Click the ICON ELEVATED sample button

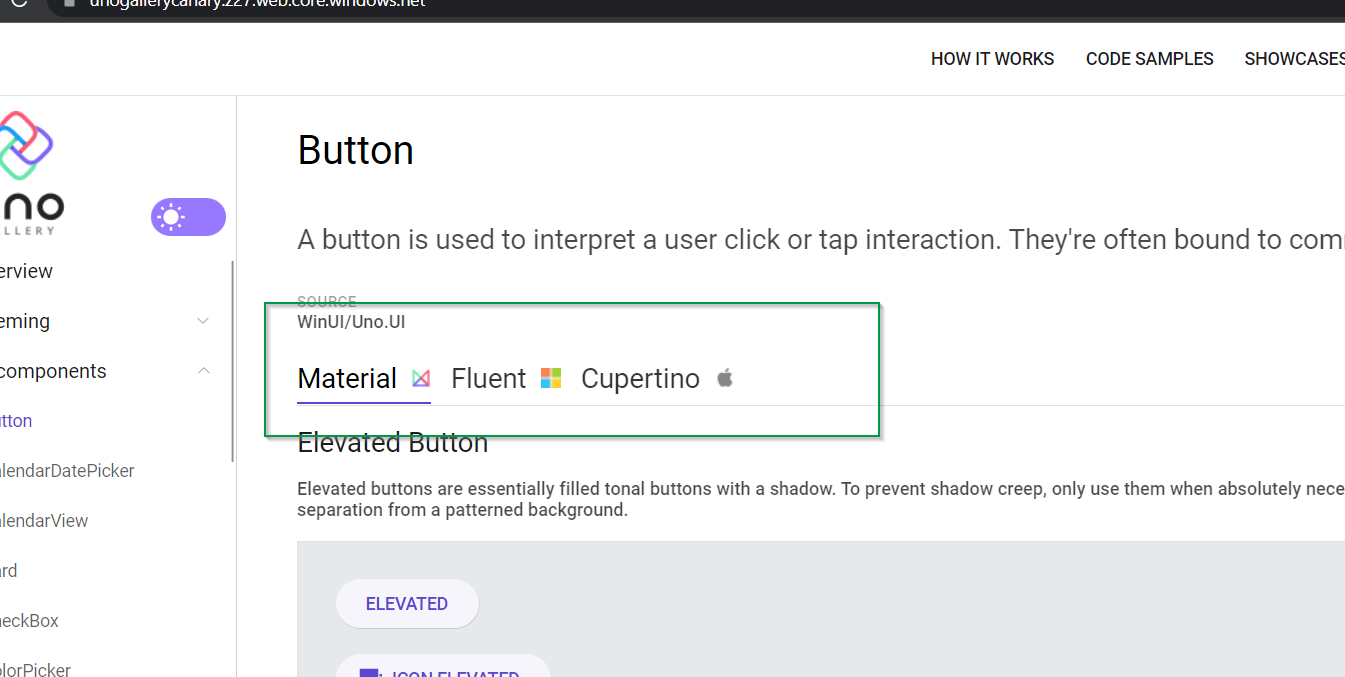[443, 673]
